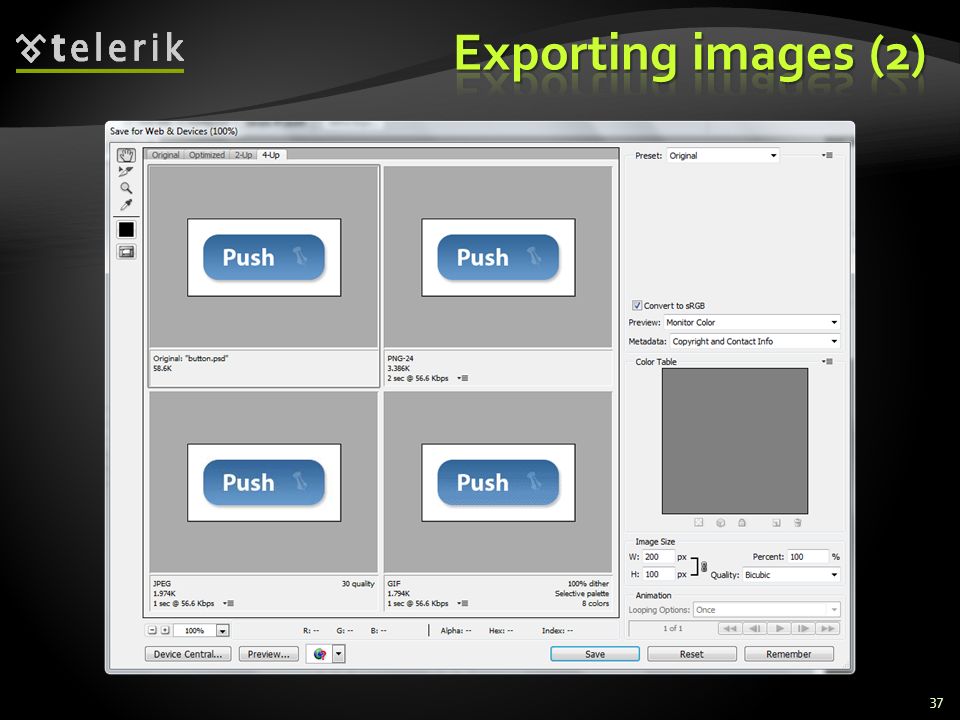Select the PNG-24 preview pane
Screen dimensions: 960x720
click(498, 276)
